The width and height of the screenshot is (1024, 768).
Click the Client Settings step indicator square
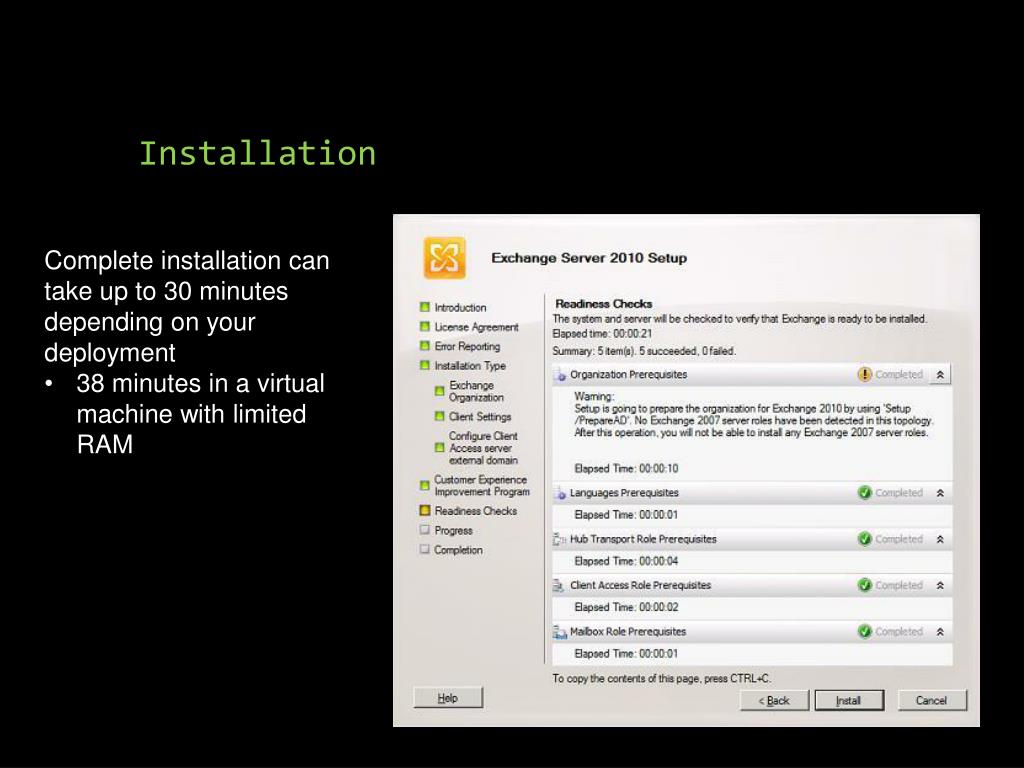click(440, 416)
